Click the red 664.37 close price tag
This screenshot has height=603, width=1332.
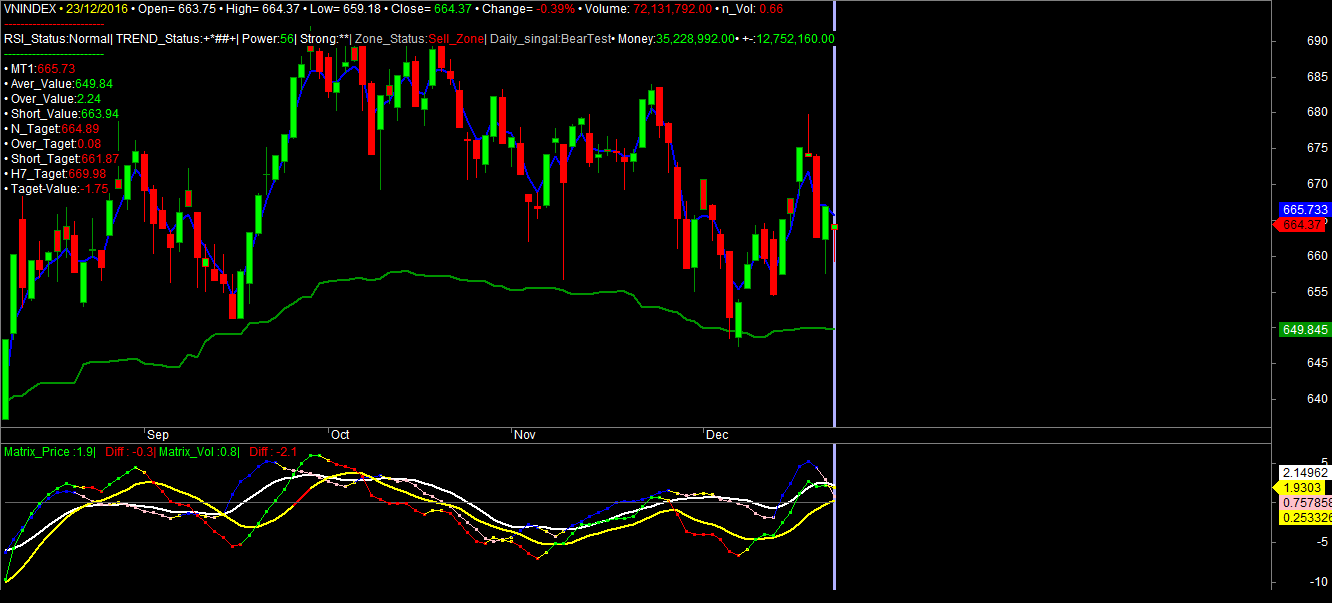(1303, 225)
